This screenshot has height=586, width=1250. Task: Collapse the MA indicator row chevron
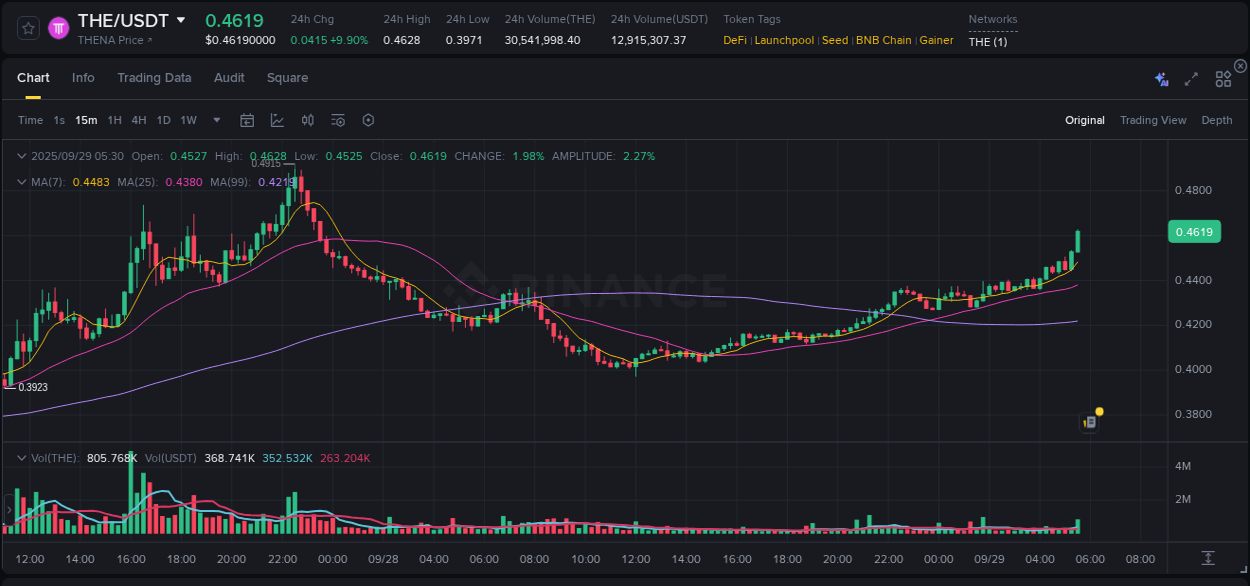pyautogui.click(x=22, y=181)
